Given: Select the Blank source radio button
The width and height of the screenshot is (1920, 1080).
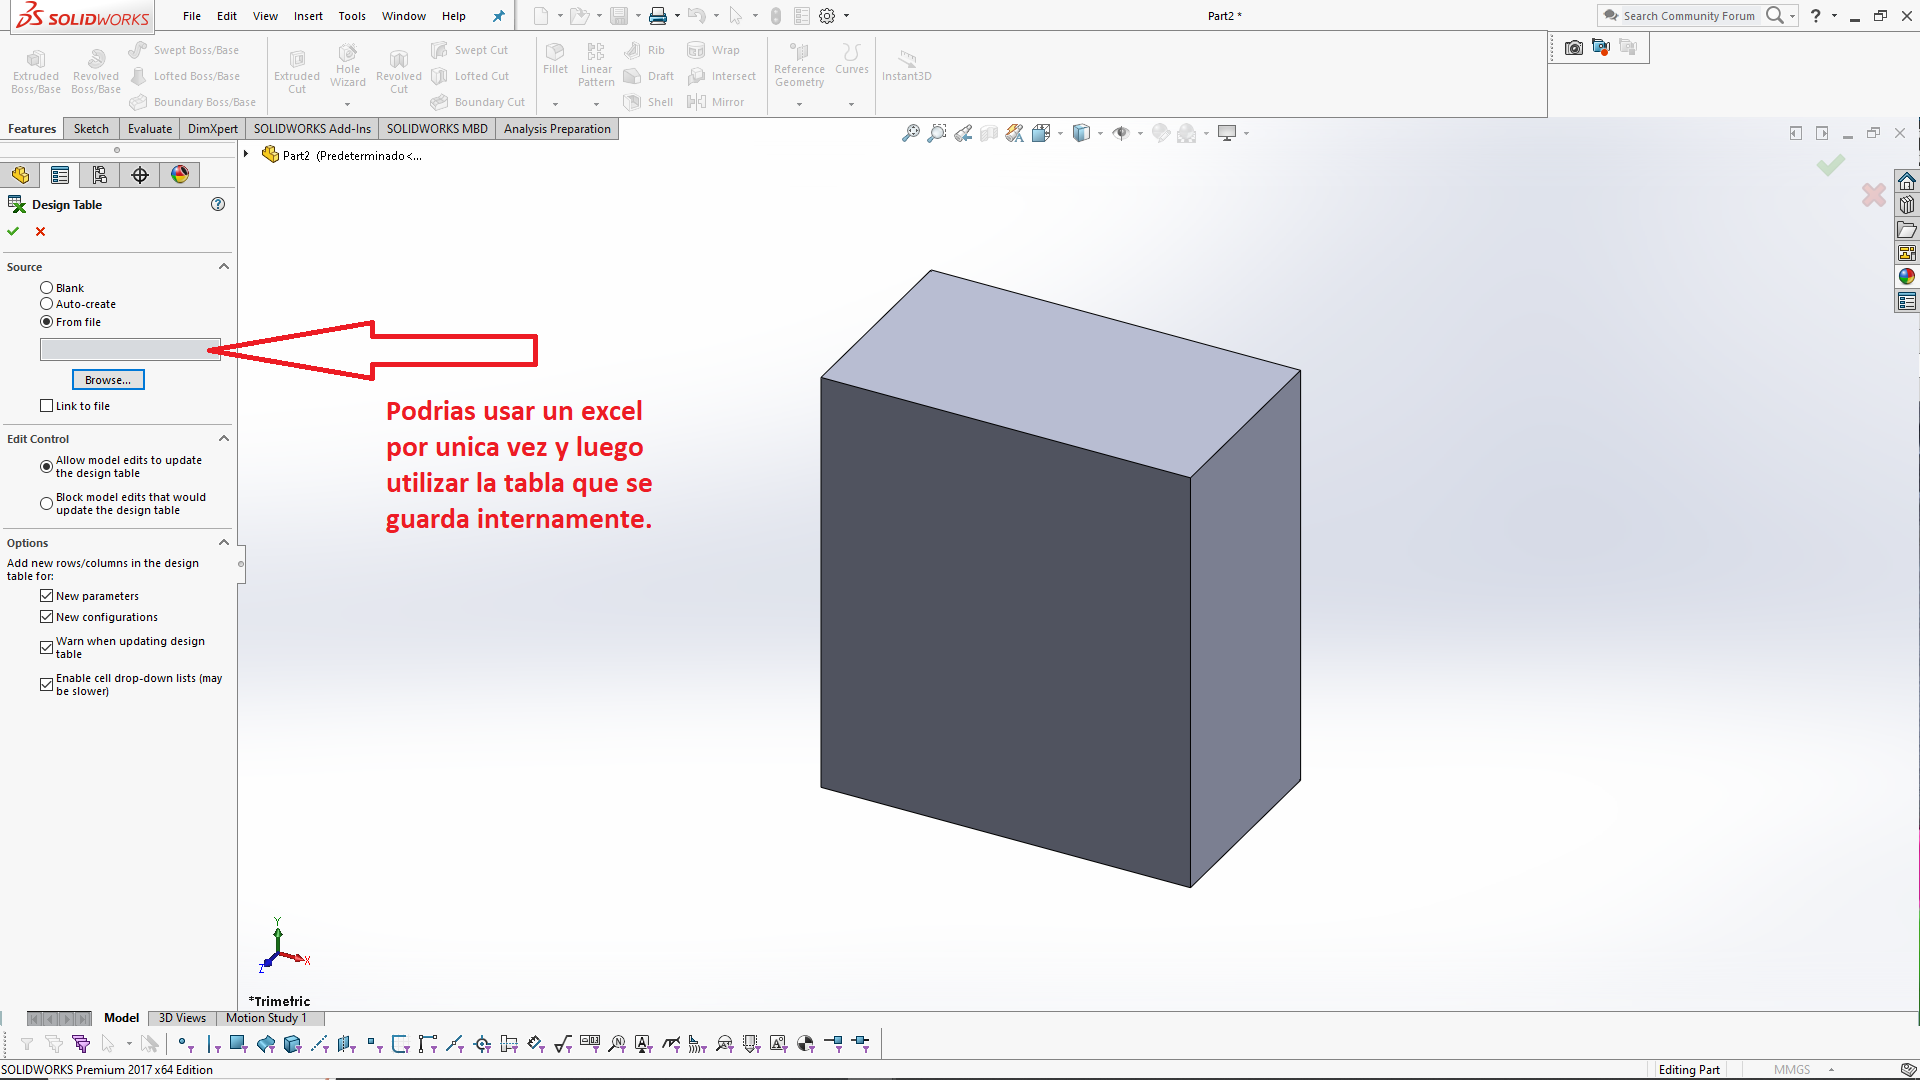Looking at the screenshot, I should pos(46,288).
